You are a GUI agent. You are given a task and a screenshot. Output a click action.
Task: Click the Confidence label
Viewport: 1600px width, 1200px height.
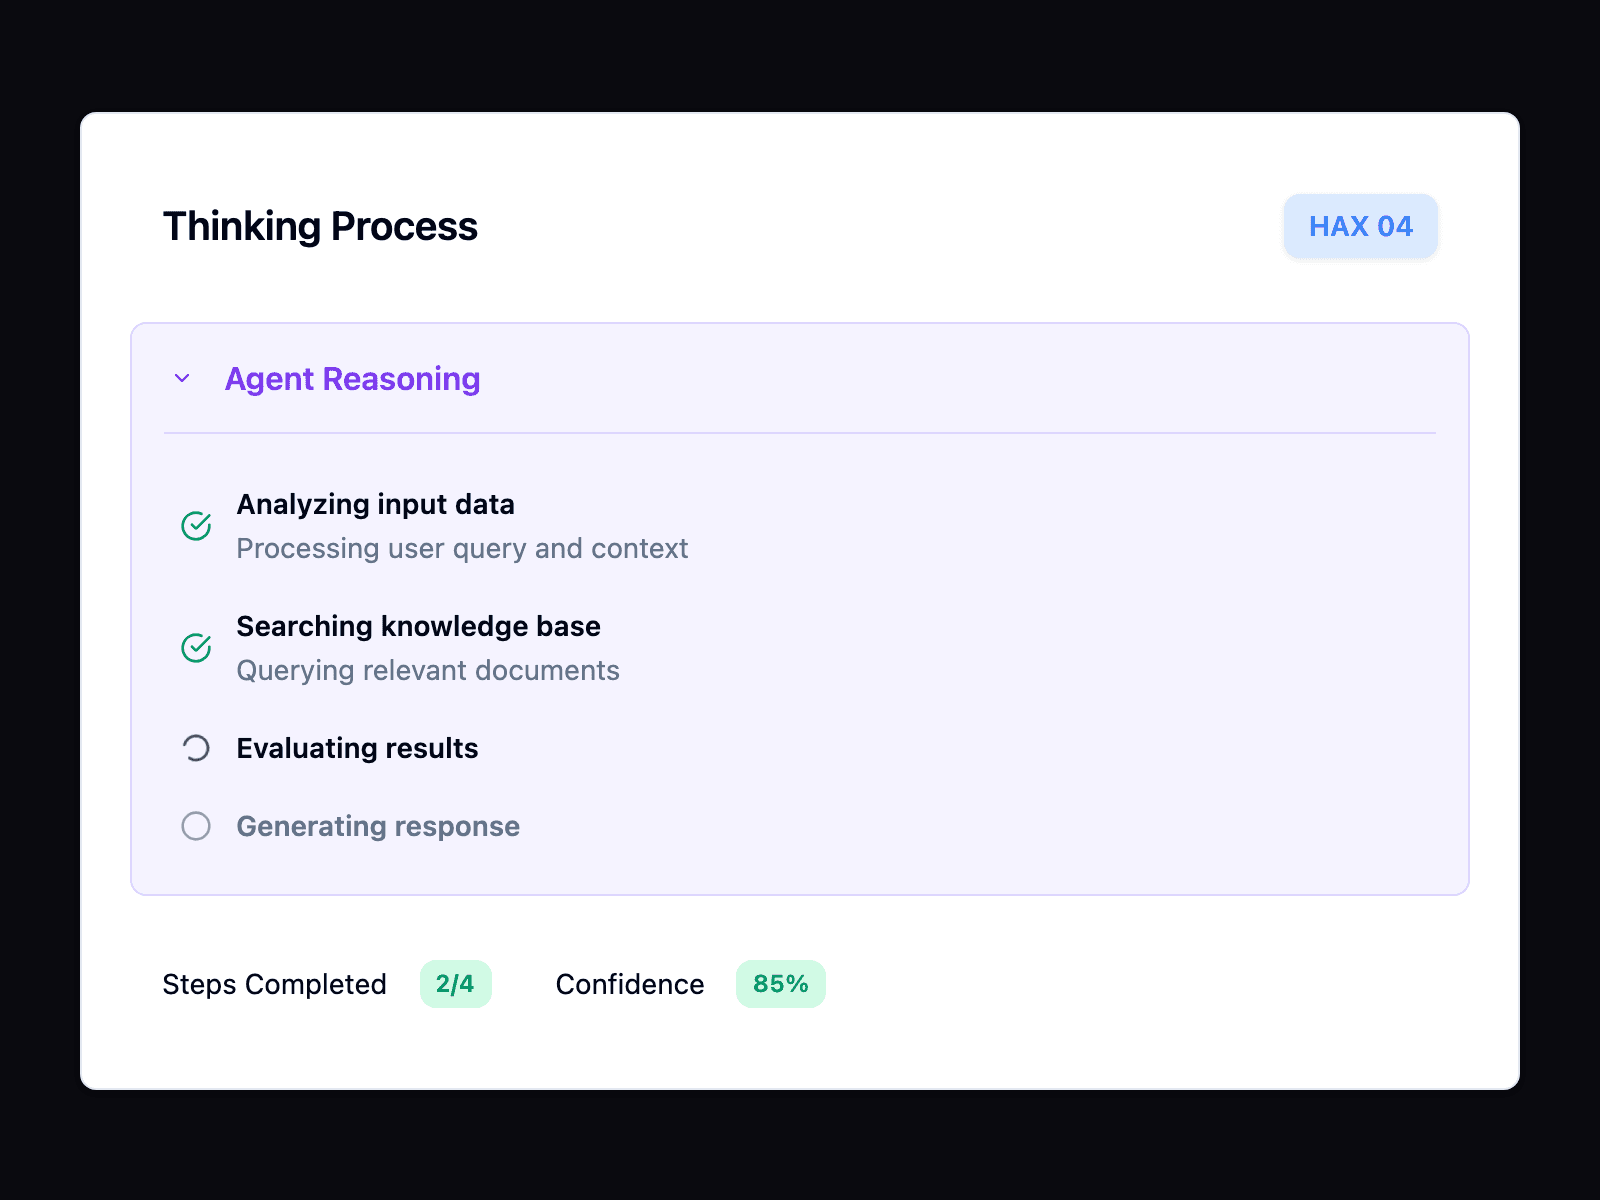click(629, 984)
